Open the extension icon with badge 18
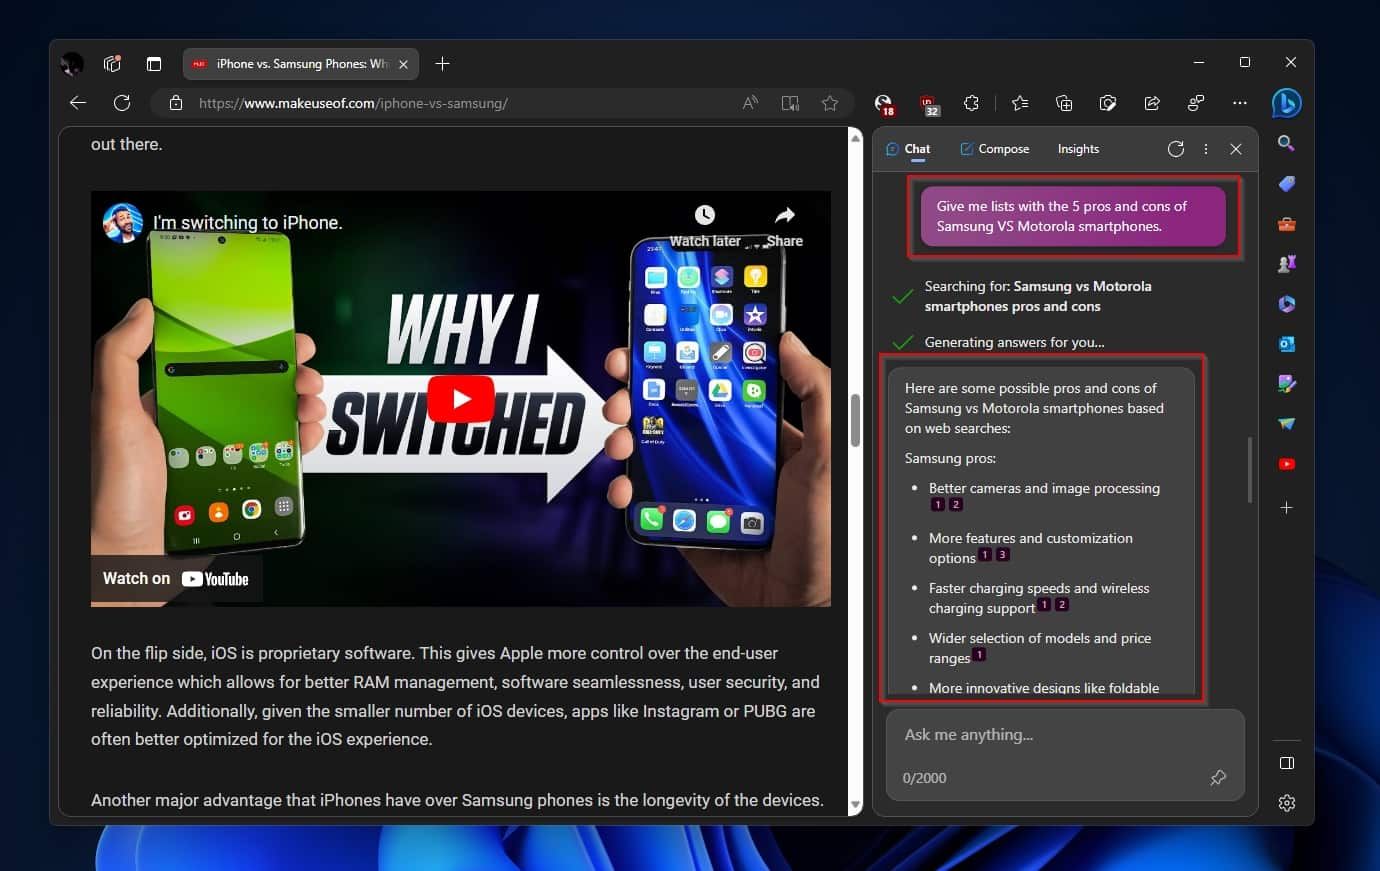Viewport: 1380px width, 871px height. click(884, 104)
